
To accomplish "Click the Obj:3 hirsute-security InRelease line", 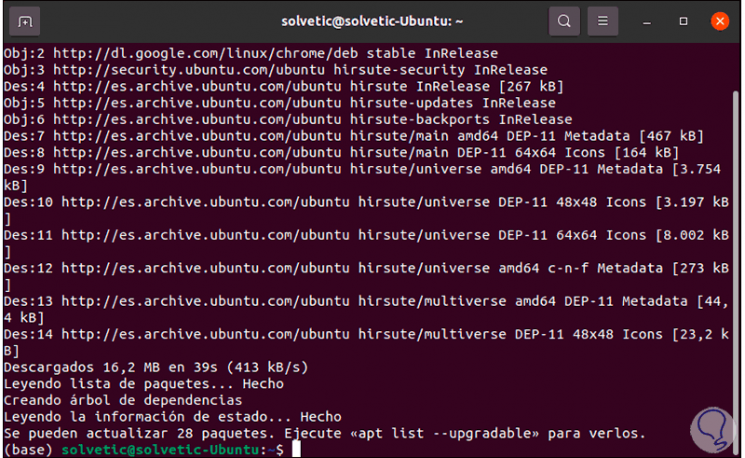I will [276, 70].
